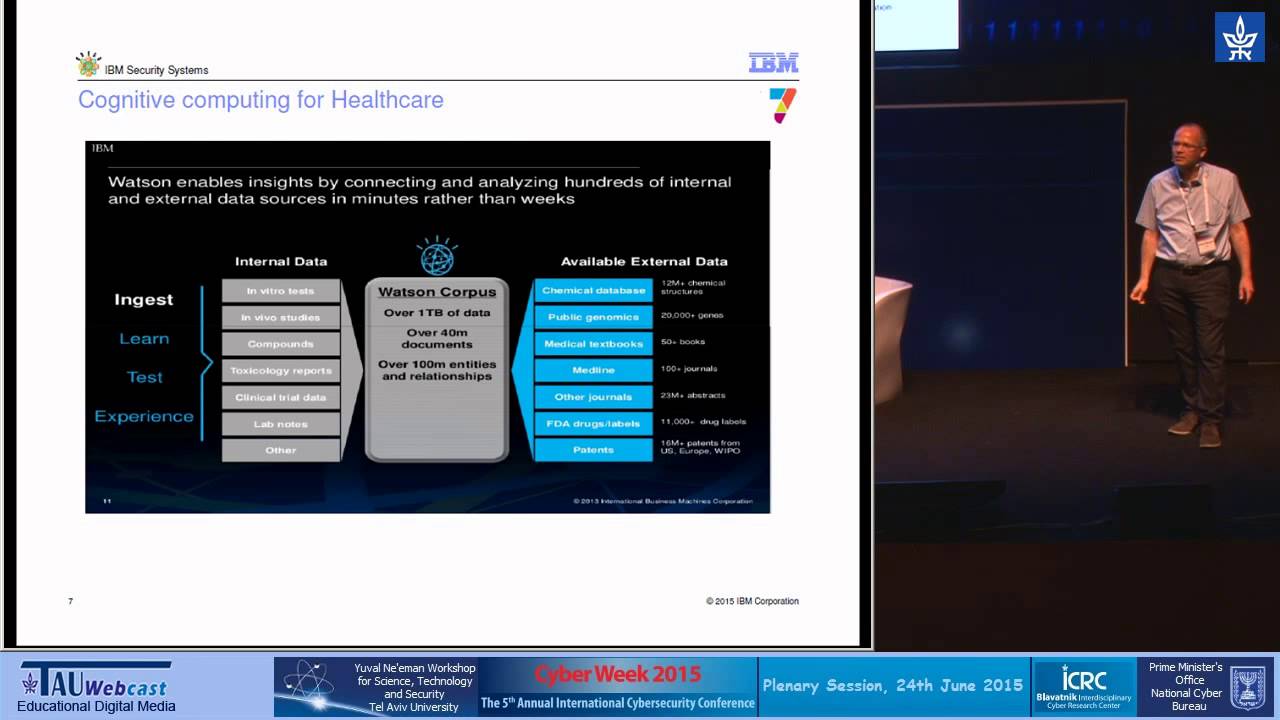Screen dimensions: 1280x720
Task: Click the Lab notes box
Action: 281,424
